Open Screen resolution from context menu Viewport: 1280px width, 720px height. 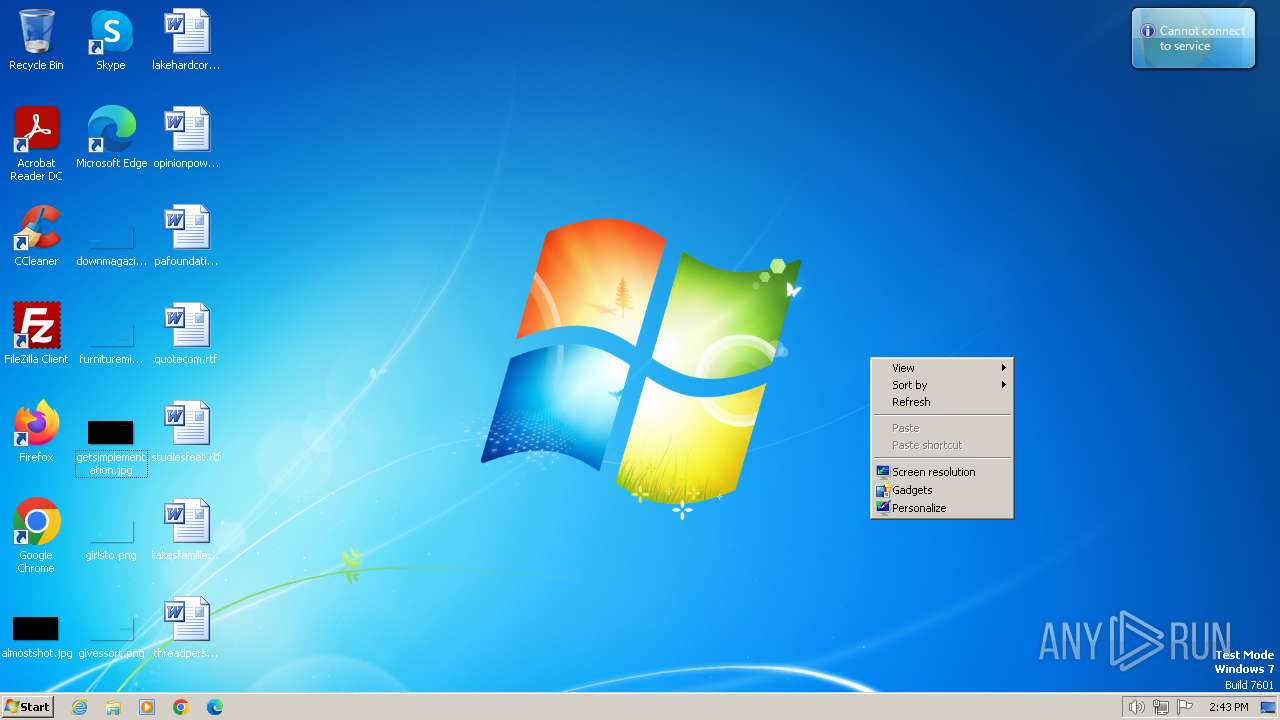[x=942, y=472]
